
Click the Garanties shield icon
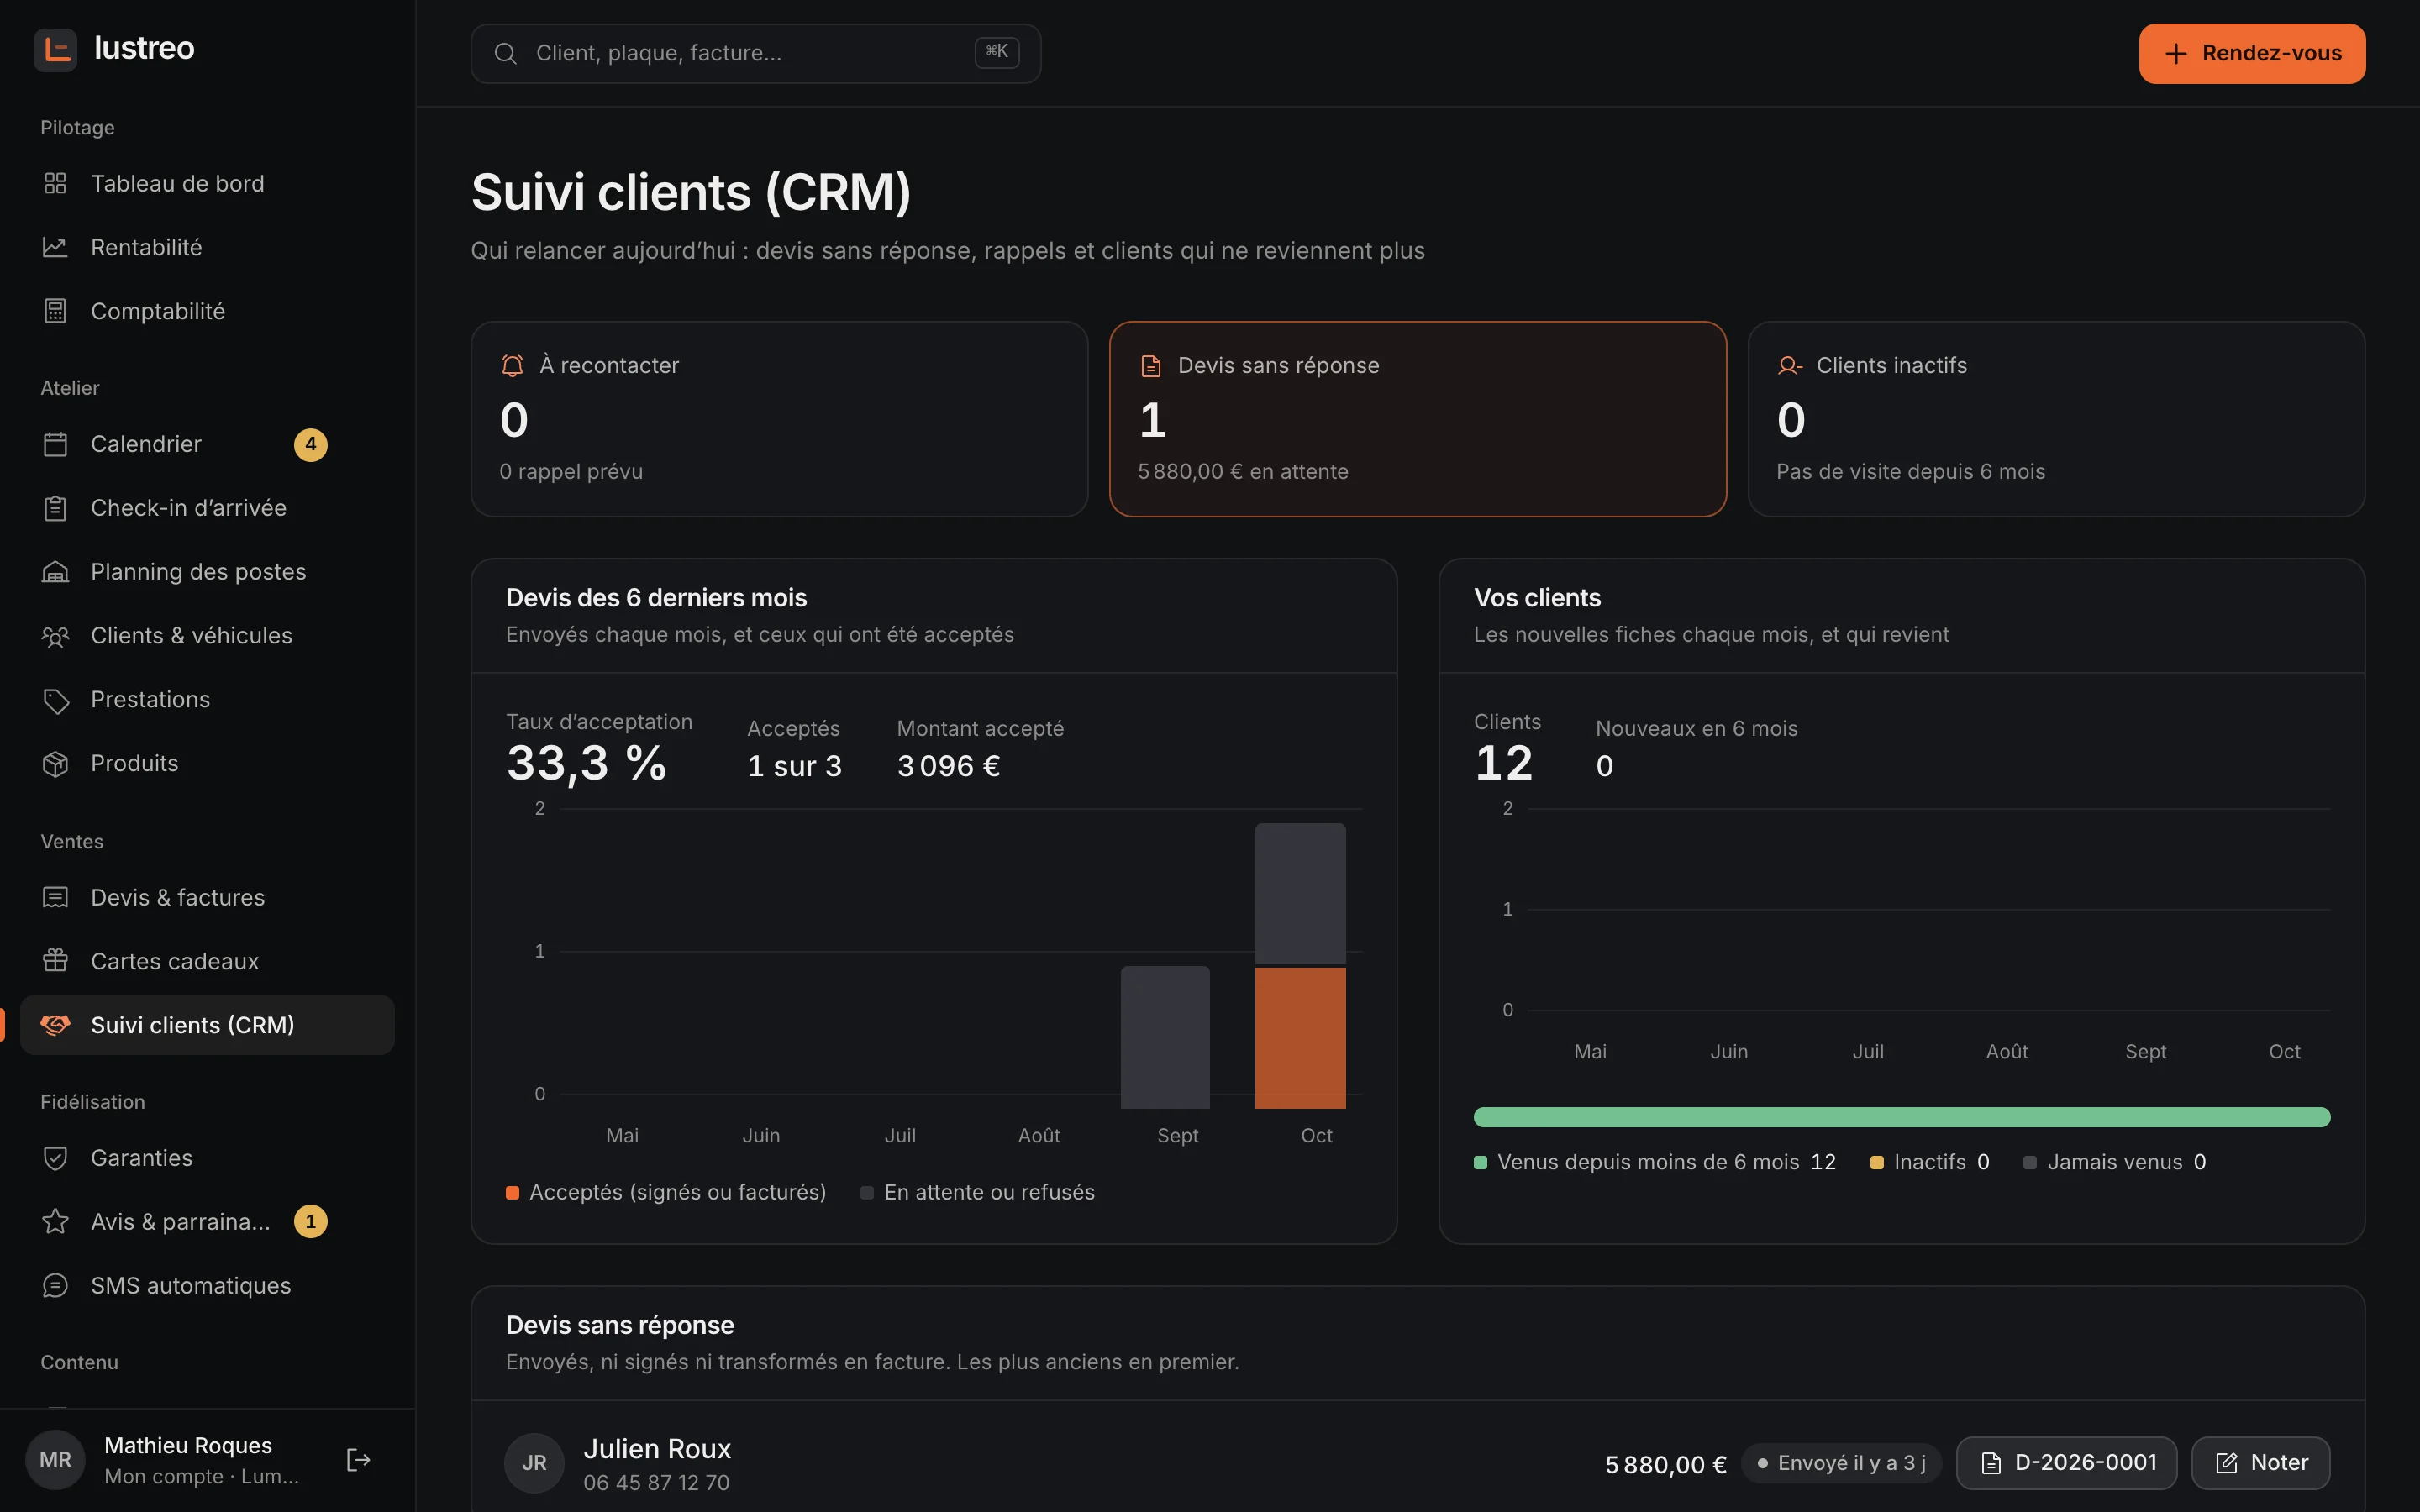point(55,1158)
